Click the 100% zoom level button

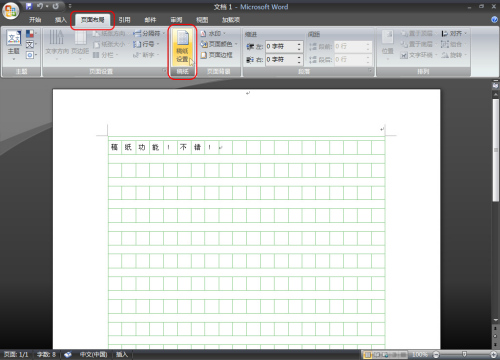point(420,355)
